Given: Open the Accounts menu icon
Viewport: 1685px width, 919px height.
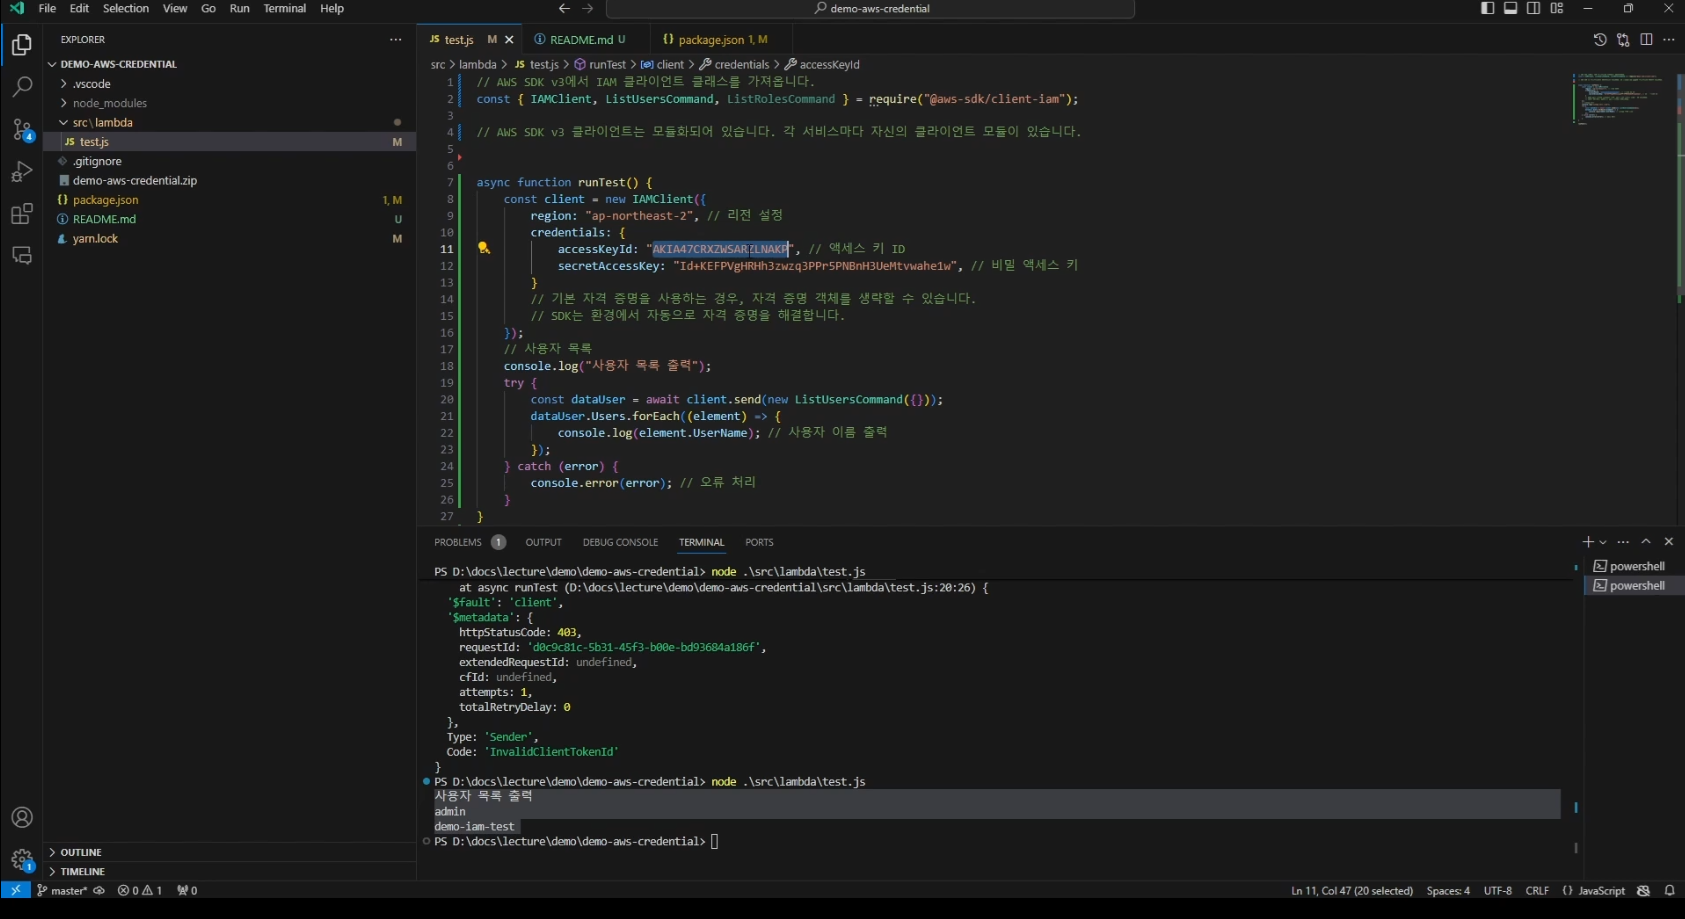Looking at the screenshot, I should (21, 818).
